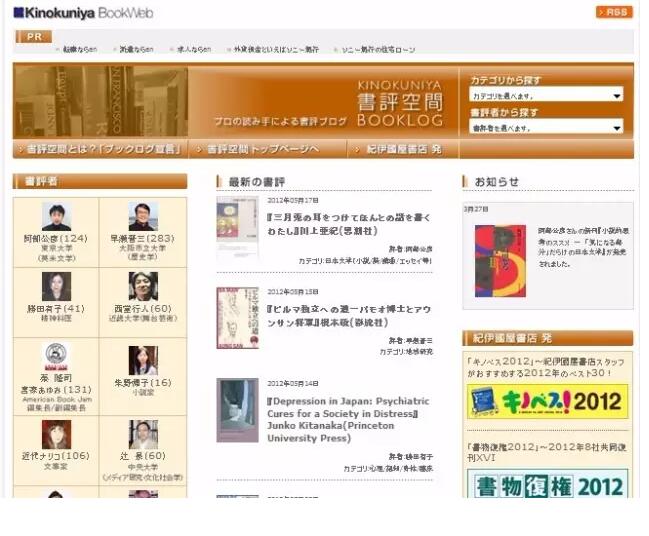The image size is (649, 536).
Task: Click the 書物復権 2012 banner
Action: tap(547, 483)
